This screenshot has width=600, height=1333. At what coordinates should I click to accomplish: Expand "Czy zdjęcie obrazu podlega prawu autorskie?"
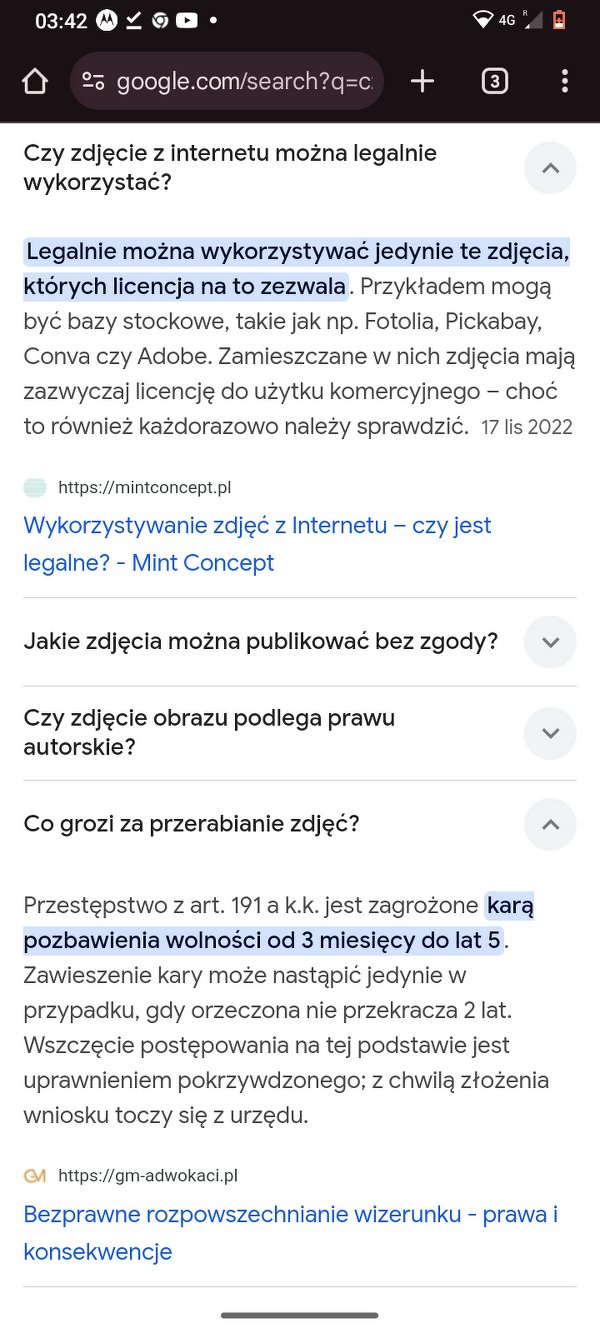point(550,733)
